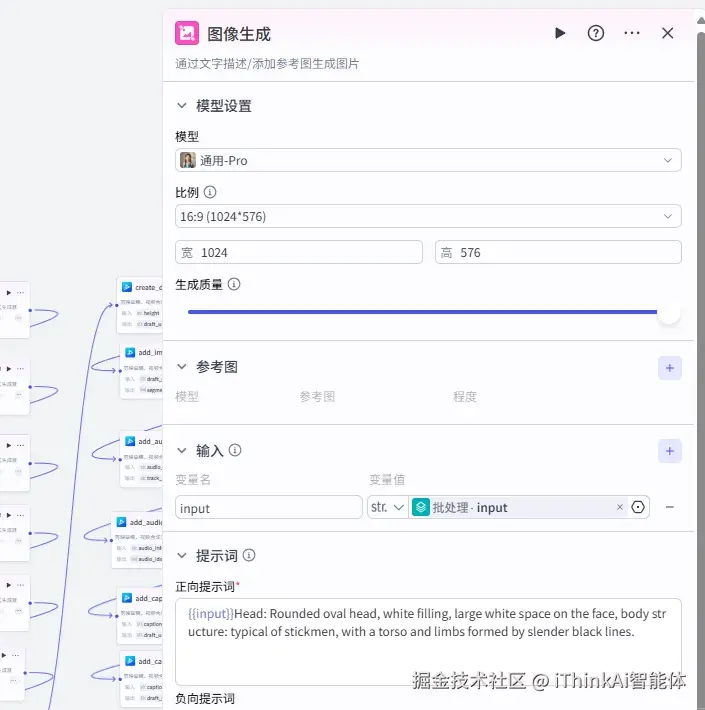This screenshot has width=705, height=710.
Task: Open the str. type dropdown
Action: (388, 507)
